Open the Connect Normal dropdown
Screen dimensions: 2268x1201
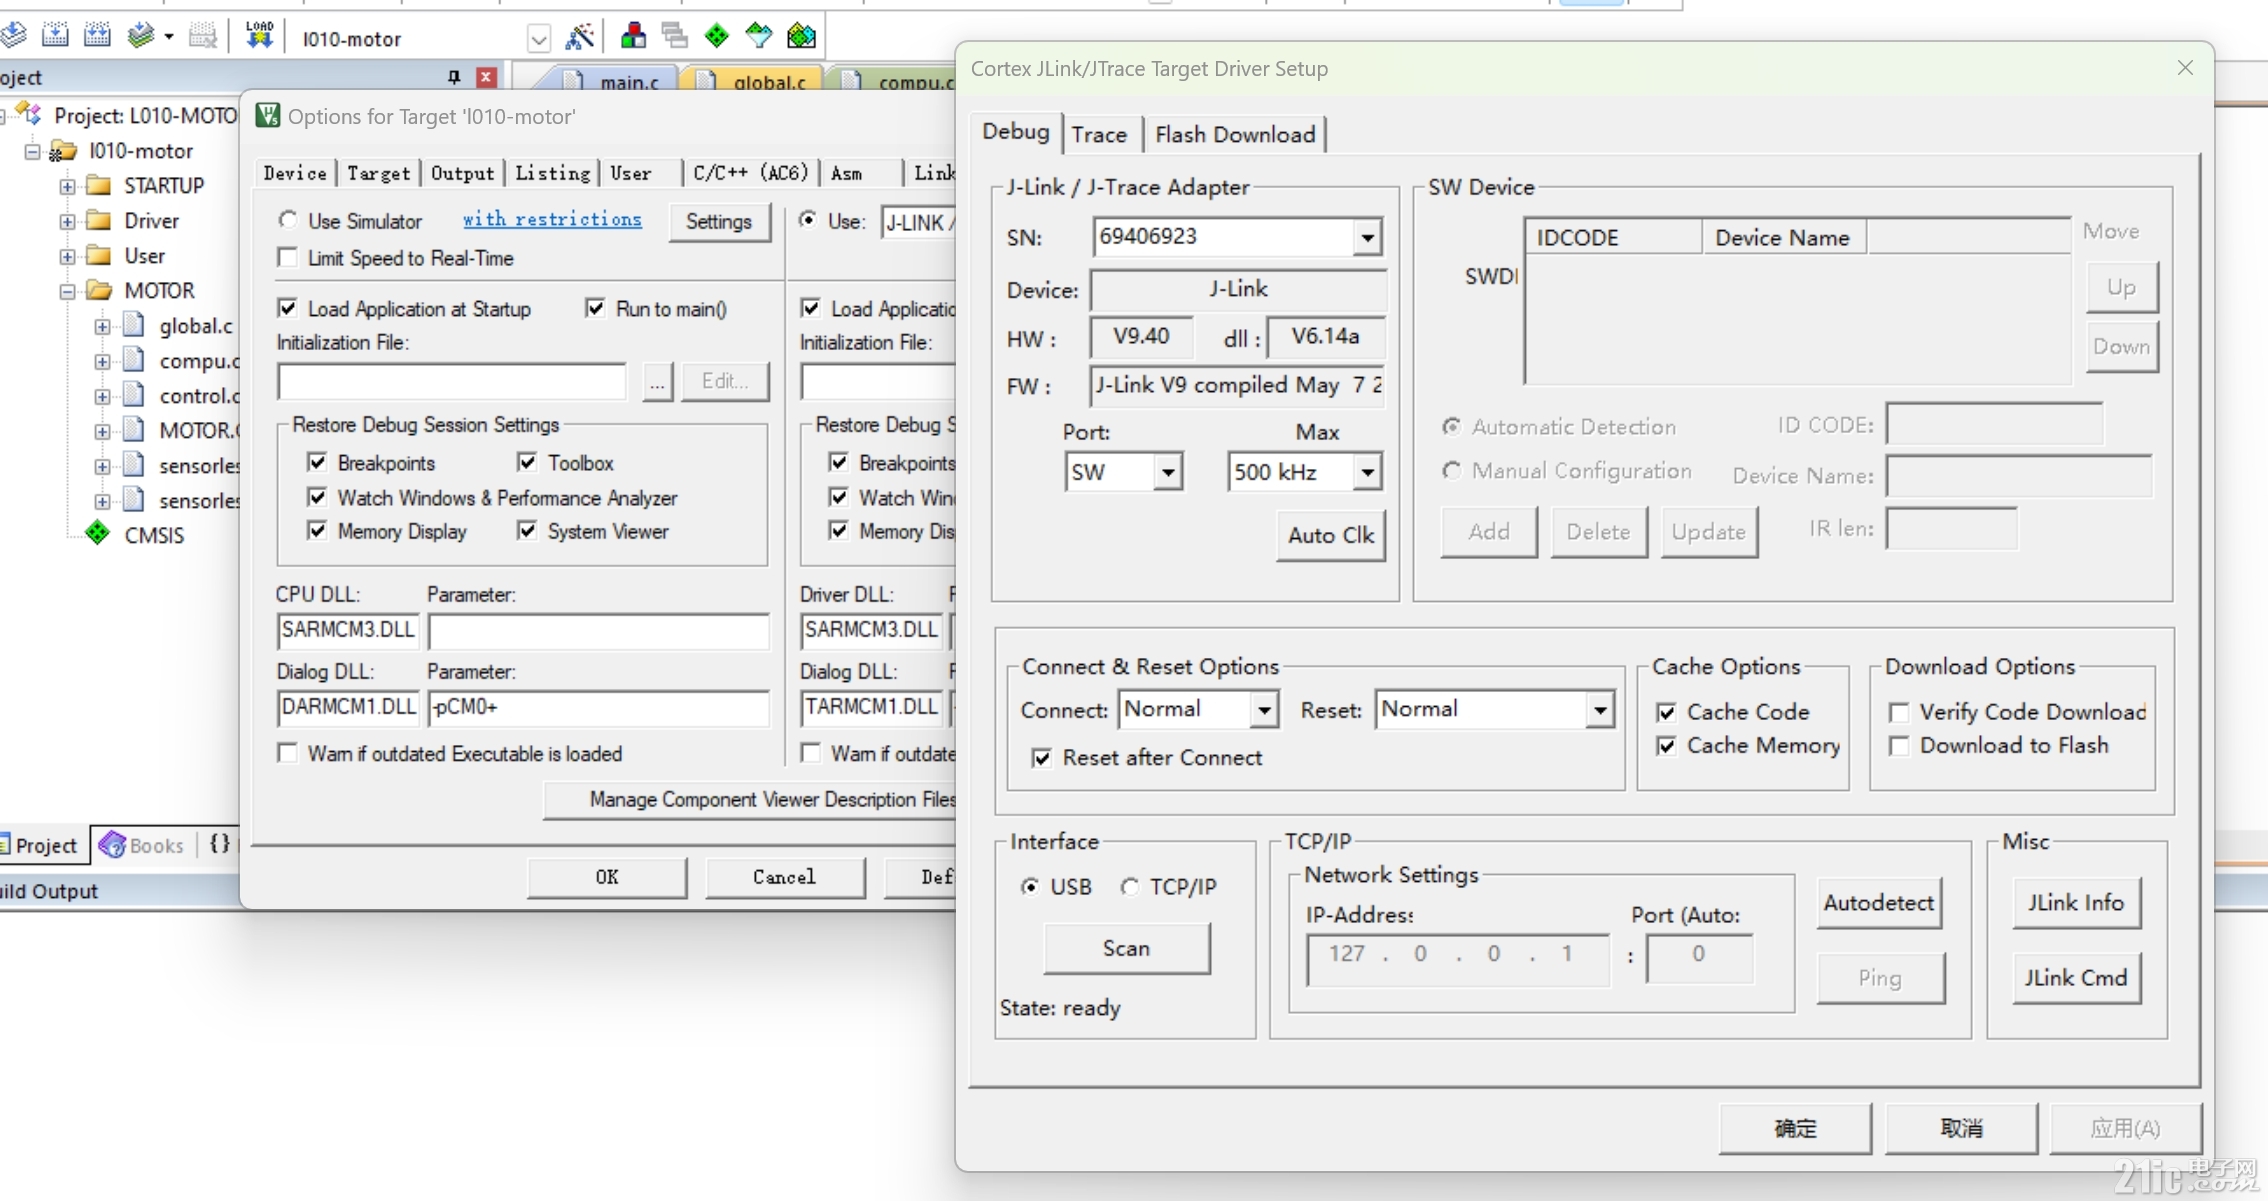click(x=1264, y=710)
